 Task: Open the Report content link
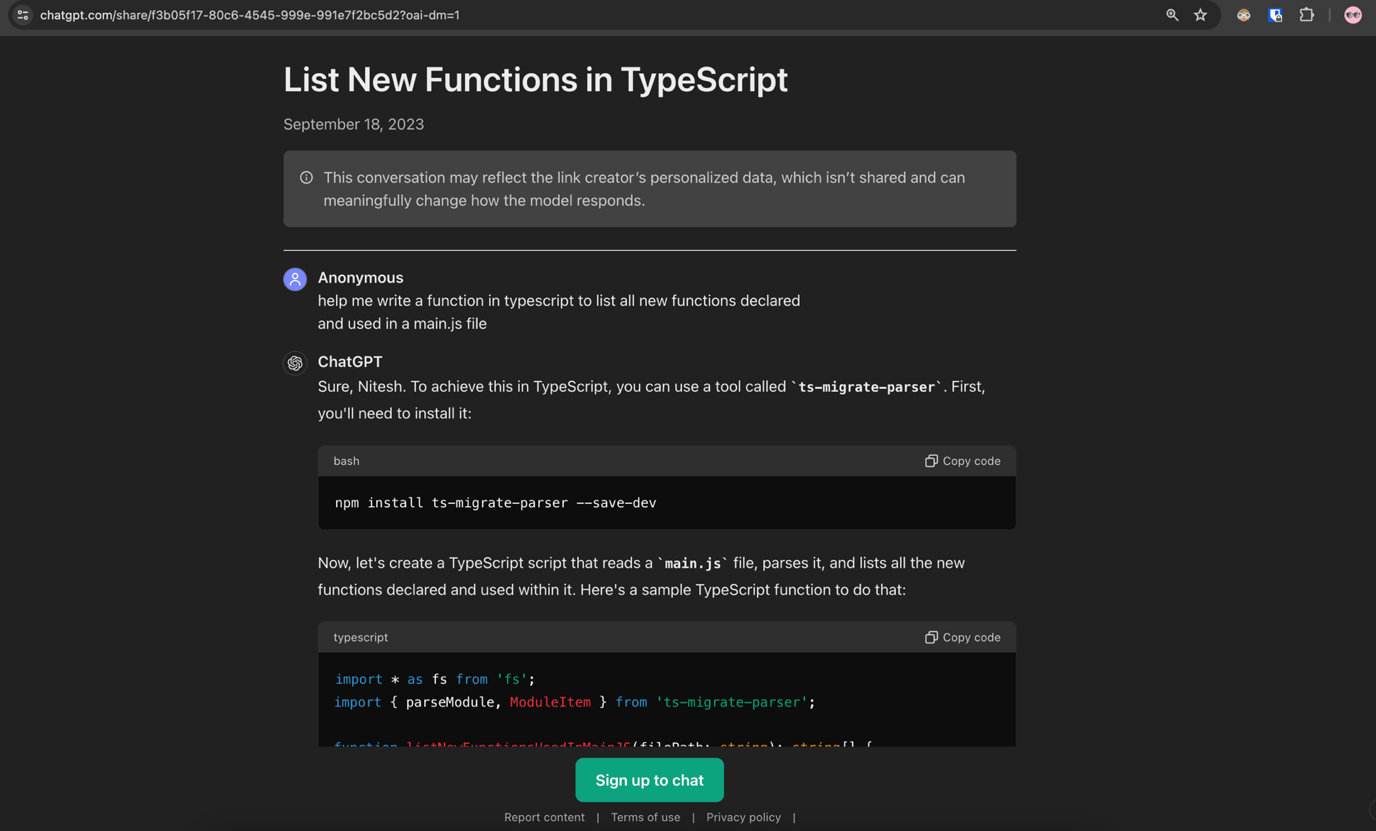pyautogui.click(x=544, y=817)
